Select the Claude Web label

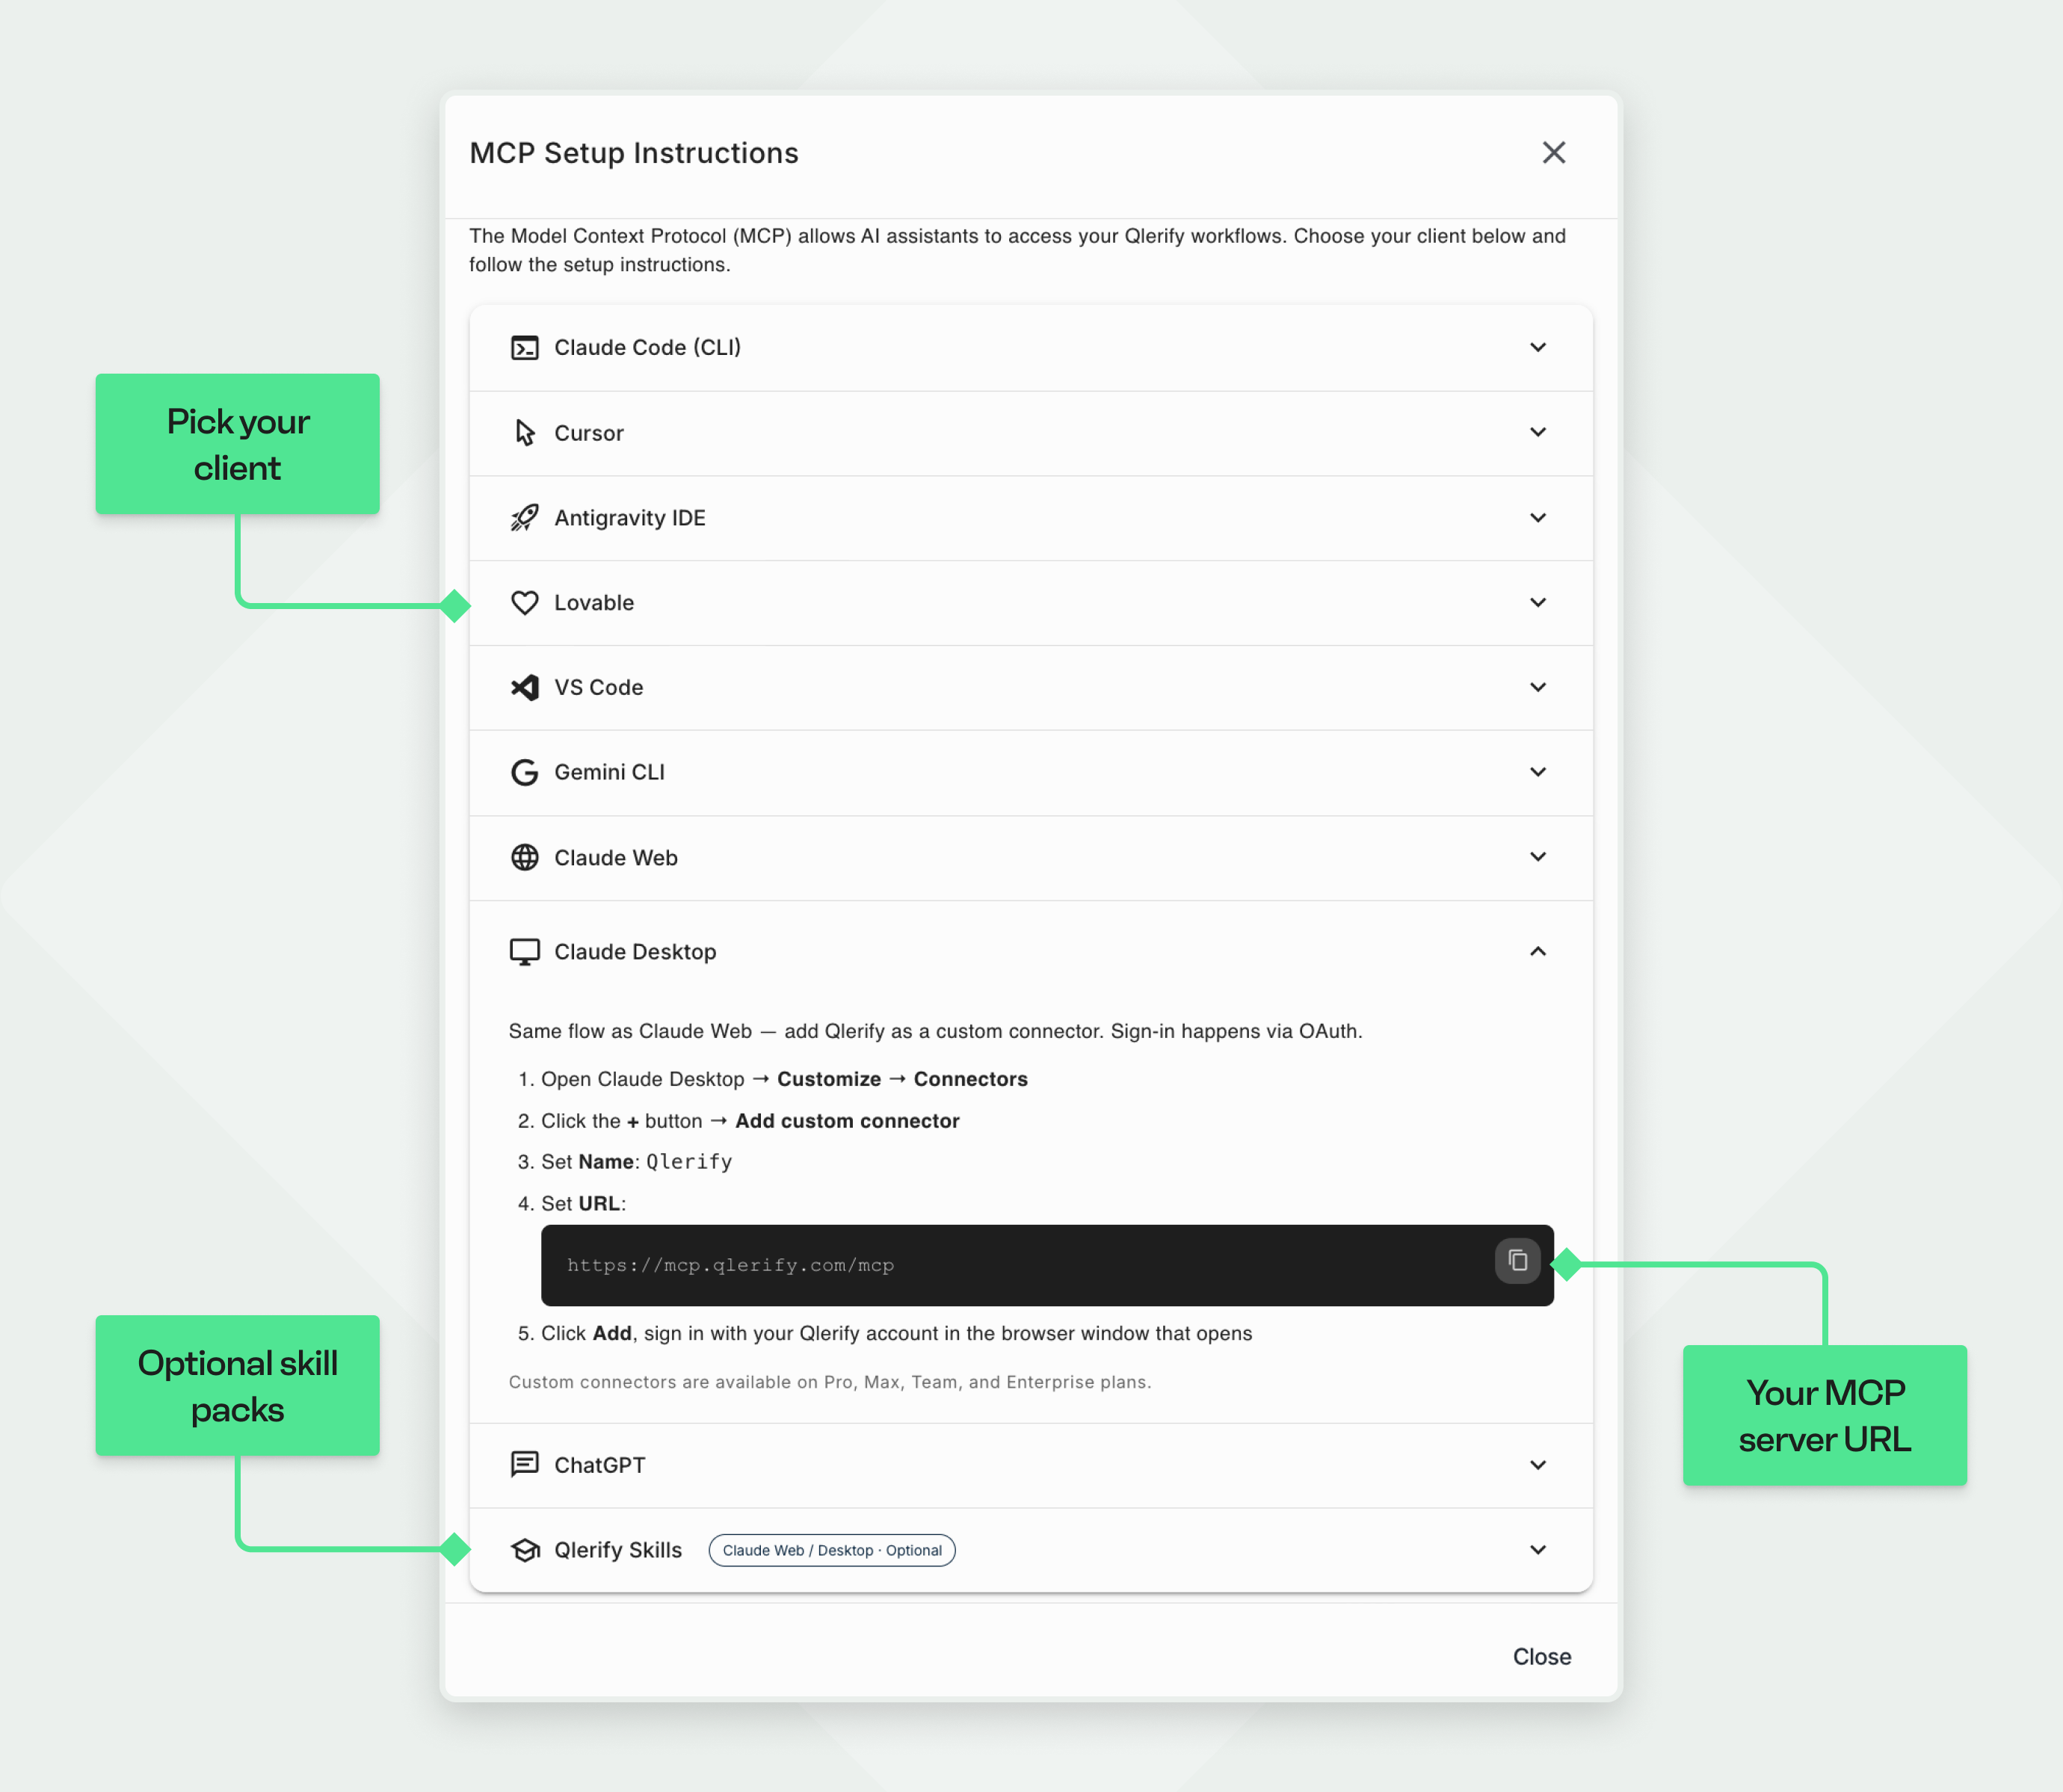point(616,857)
